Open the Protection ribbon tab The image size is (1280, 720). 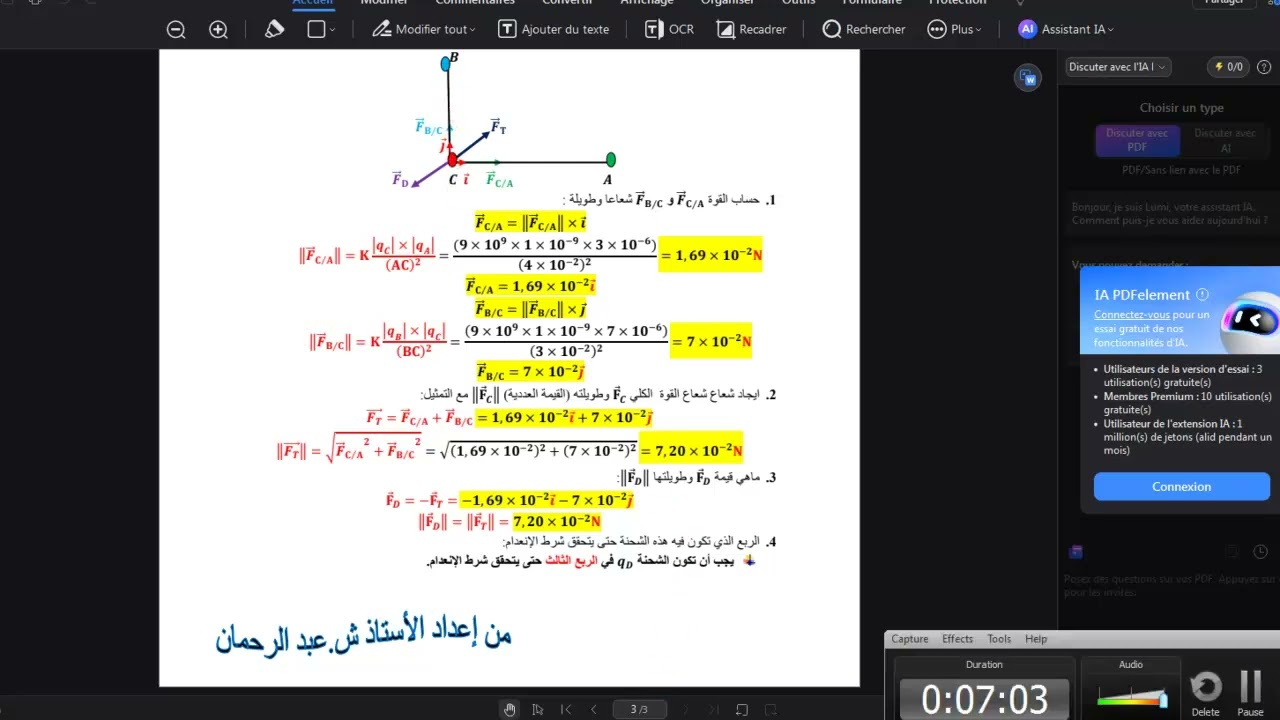(957, 3)
